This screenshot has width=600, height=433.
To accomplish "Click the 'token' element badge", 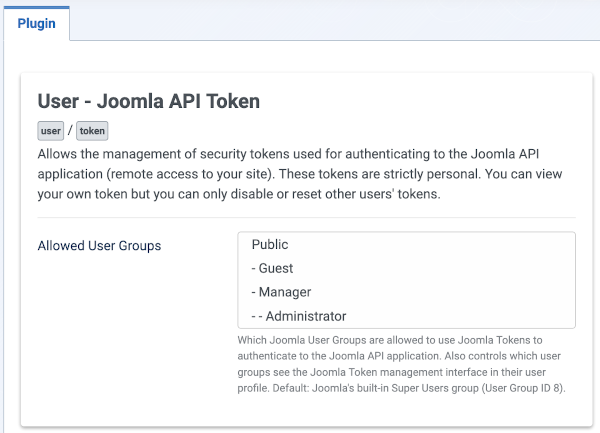I will (x=92, y=131).
